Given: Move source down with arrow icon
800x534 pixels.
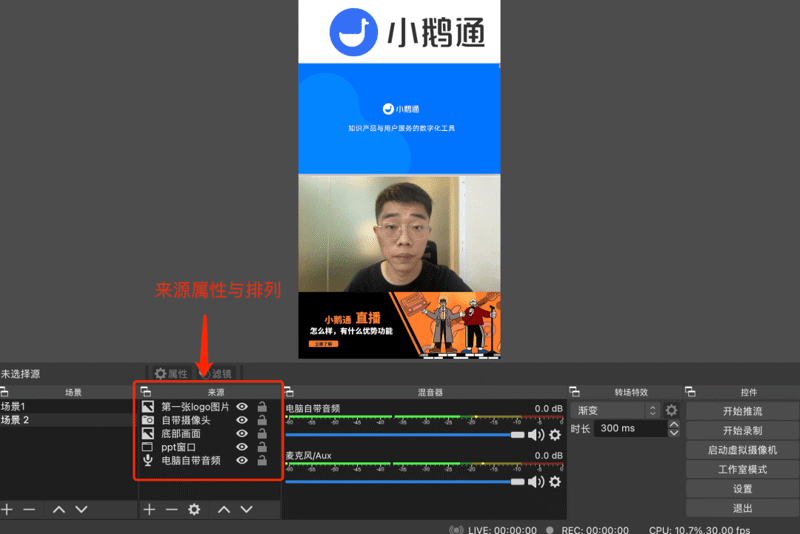Looking at the screenshot, I should pos(246,509).
